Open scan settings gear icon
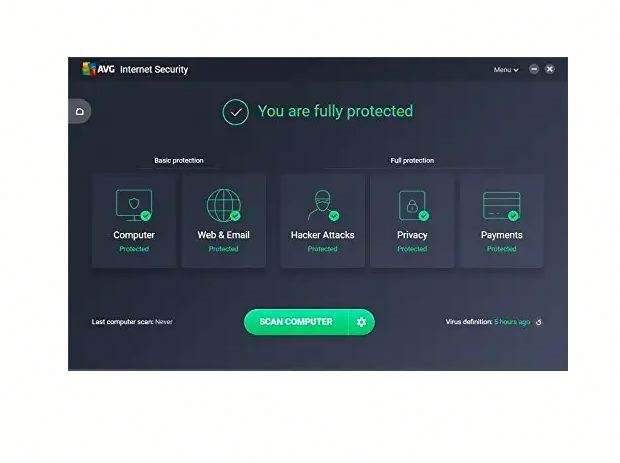This screenshot has width=620, height=463. [x=361, y=322]
